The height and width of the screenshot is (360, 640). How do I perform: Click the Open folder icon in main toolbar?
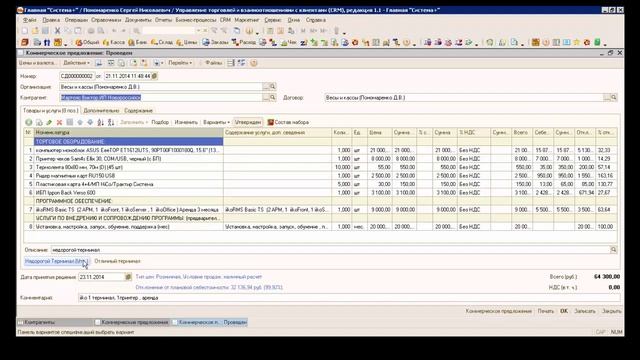[35, 31]
